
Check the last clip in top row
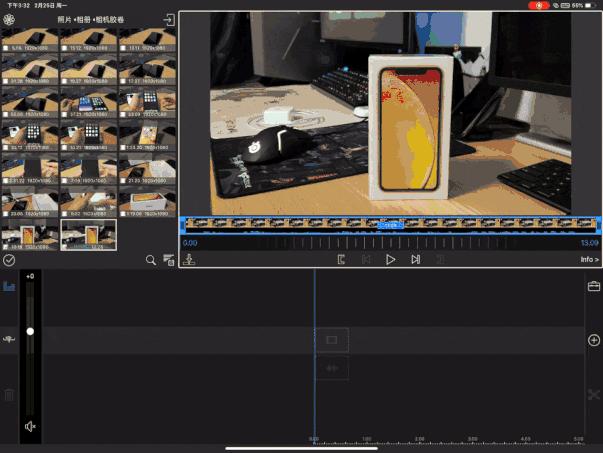pyautogui.click(x=123, y=48)
